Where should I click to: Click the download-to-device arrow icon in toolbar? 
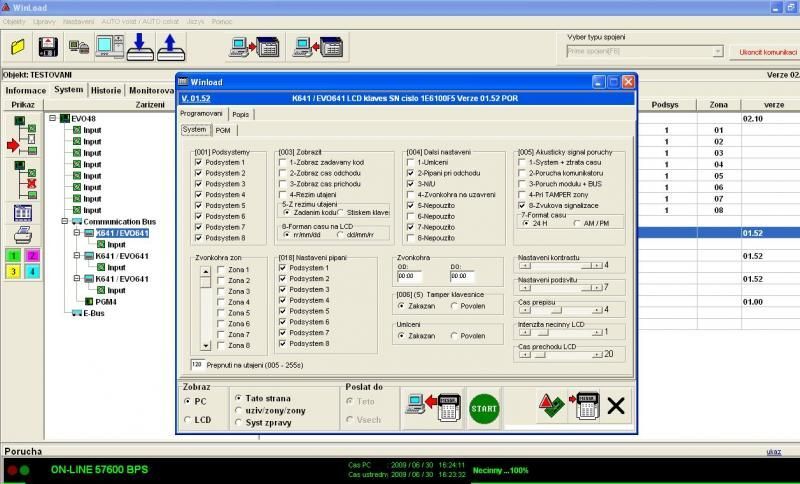(x=142, y=46)
